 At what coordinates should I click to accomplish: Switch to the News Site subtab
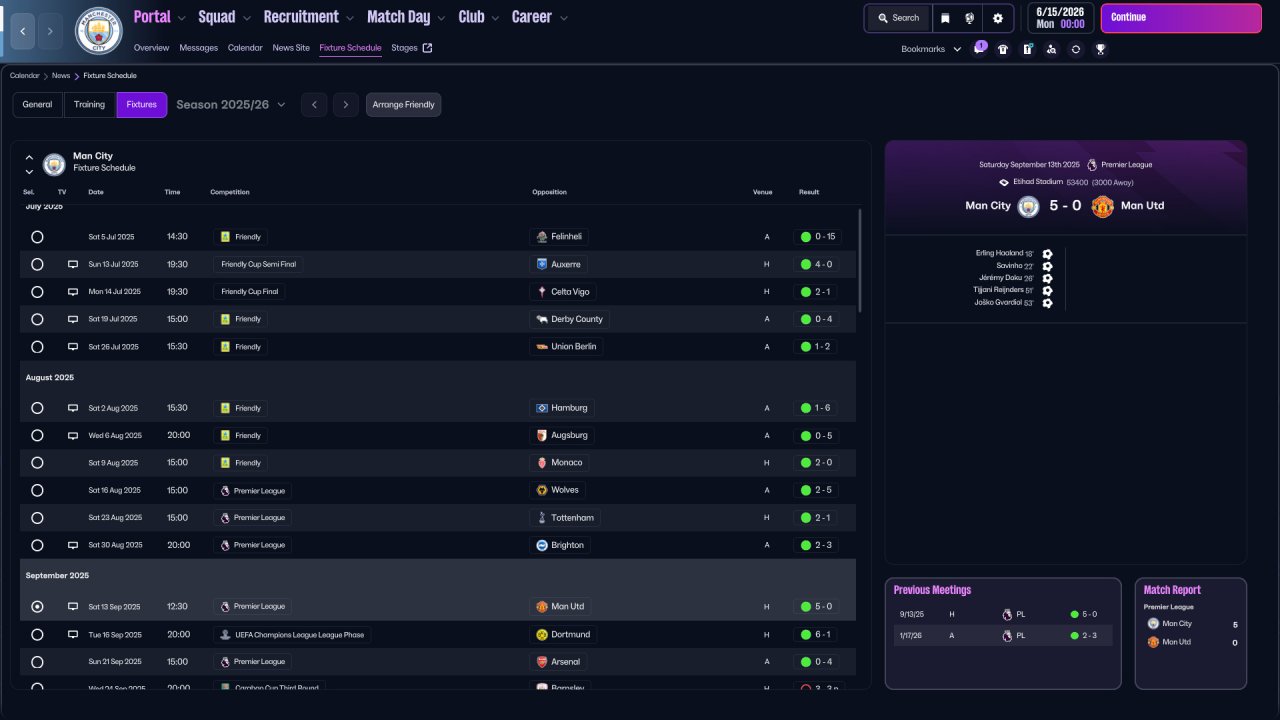[291, 48]
